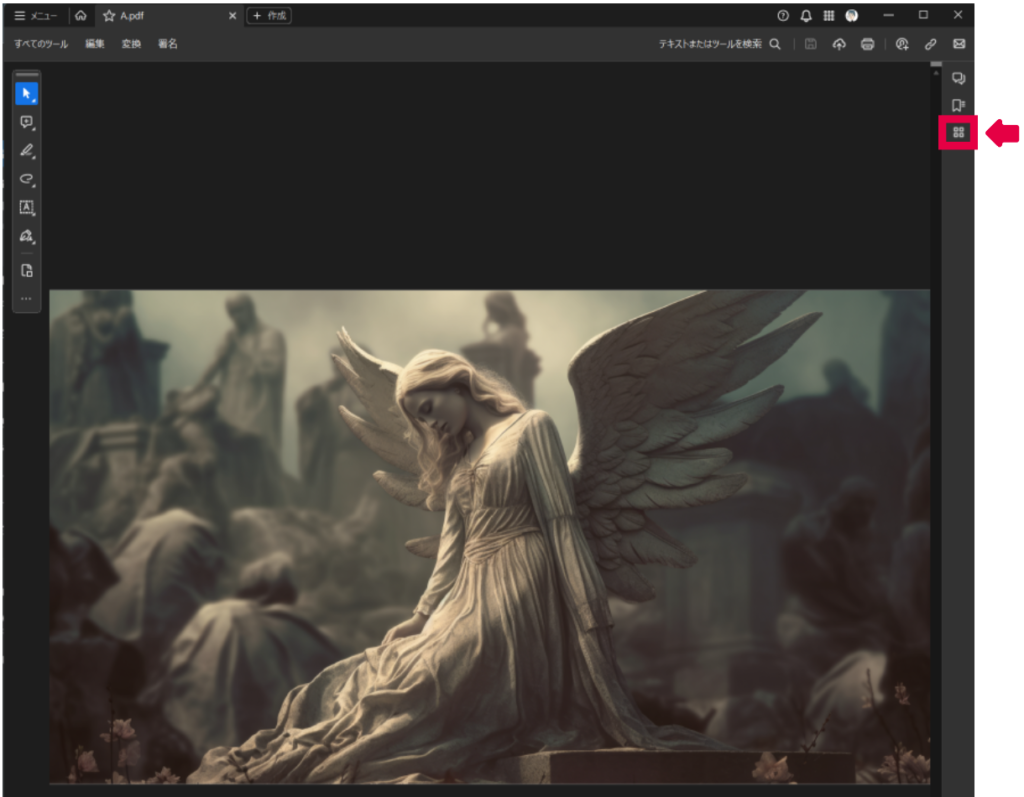This screenshot has height=797, width=1024.
Task: Open the すべてのツール menu
Action: (x=41, y=44)
